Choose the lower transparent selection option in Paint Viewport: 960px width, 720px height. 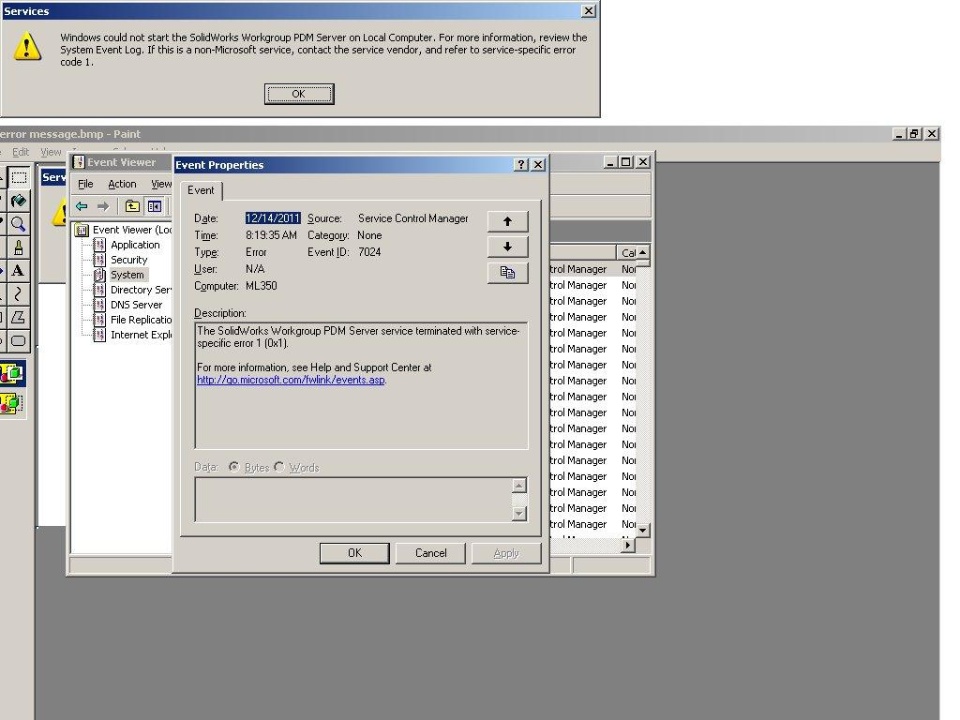point(12,403)
